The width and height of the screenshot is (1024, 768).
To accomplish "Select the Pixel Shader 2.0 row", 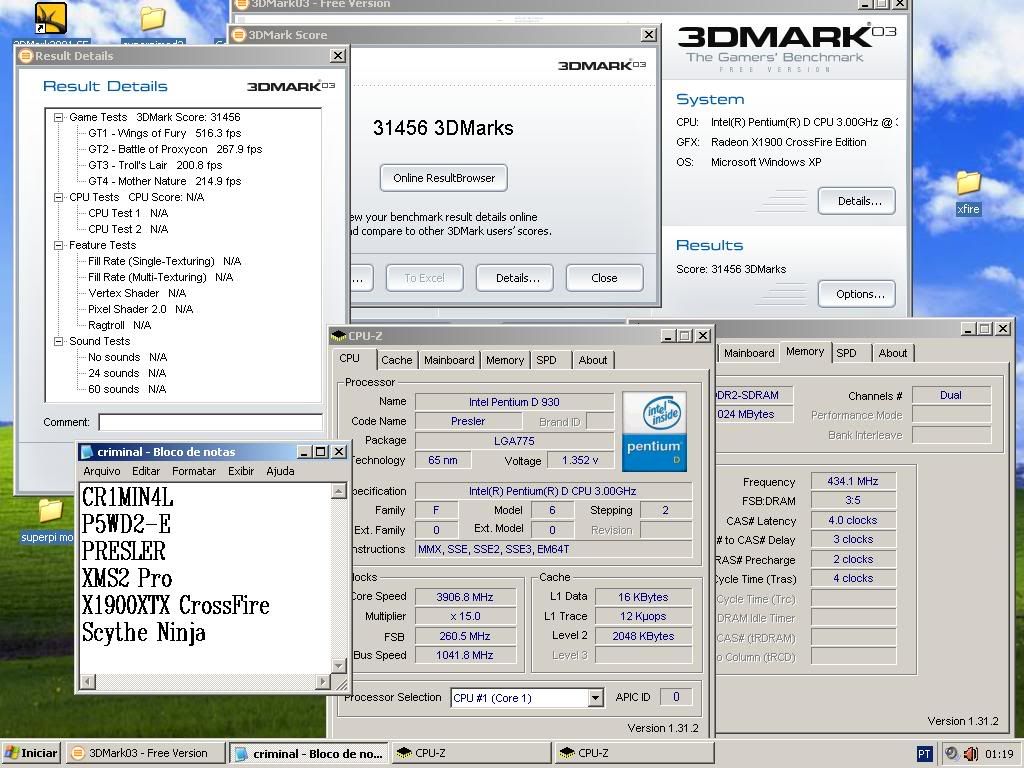I will (x=140, y=309).
